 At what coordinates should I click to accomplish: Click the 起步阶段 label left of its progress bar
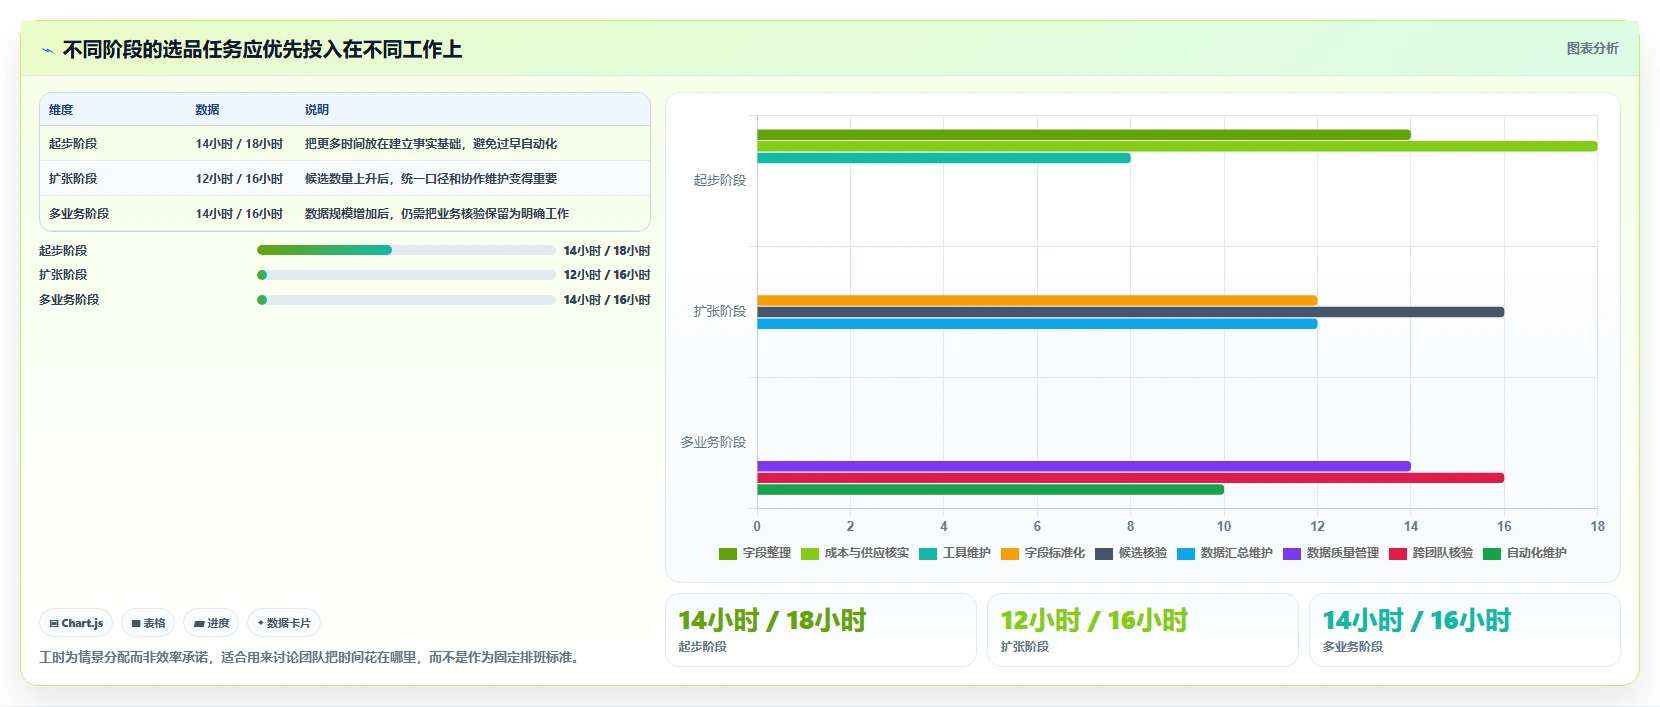pyautogui.click(x=63, y=251)
